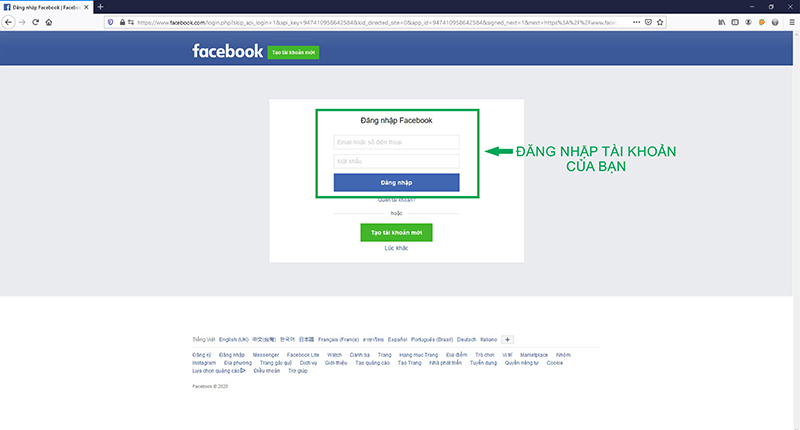Click Tạo tài khoản mới below hoặc

(x=396, y=233)
